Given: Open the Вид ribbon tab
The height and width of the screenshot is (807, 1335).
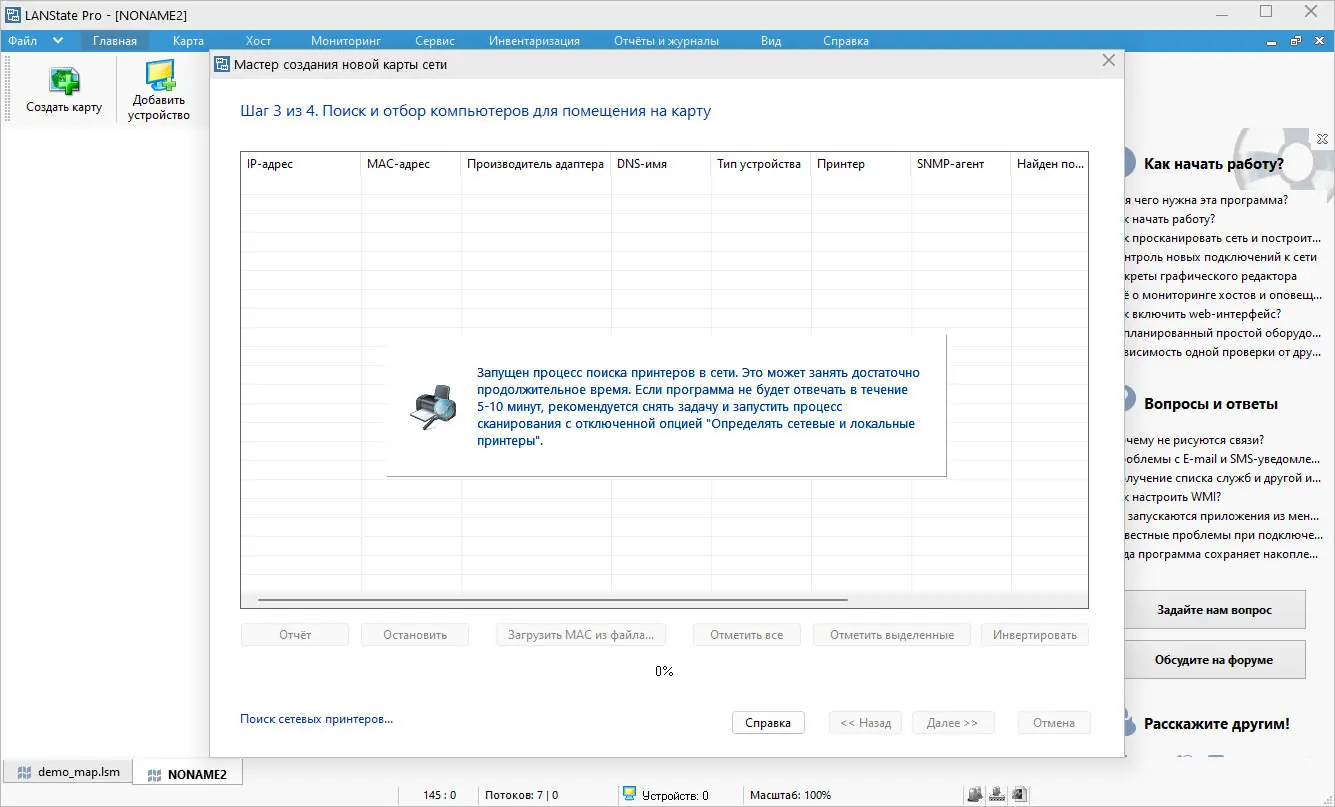Looking at the screenshot, I should coord(771,41).
